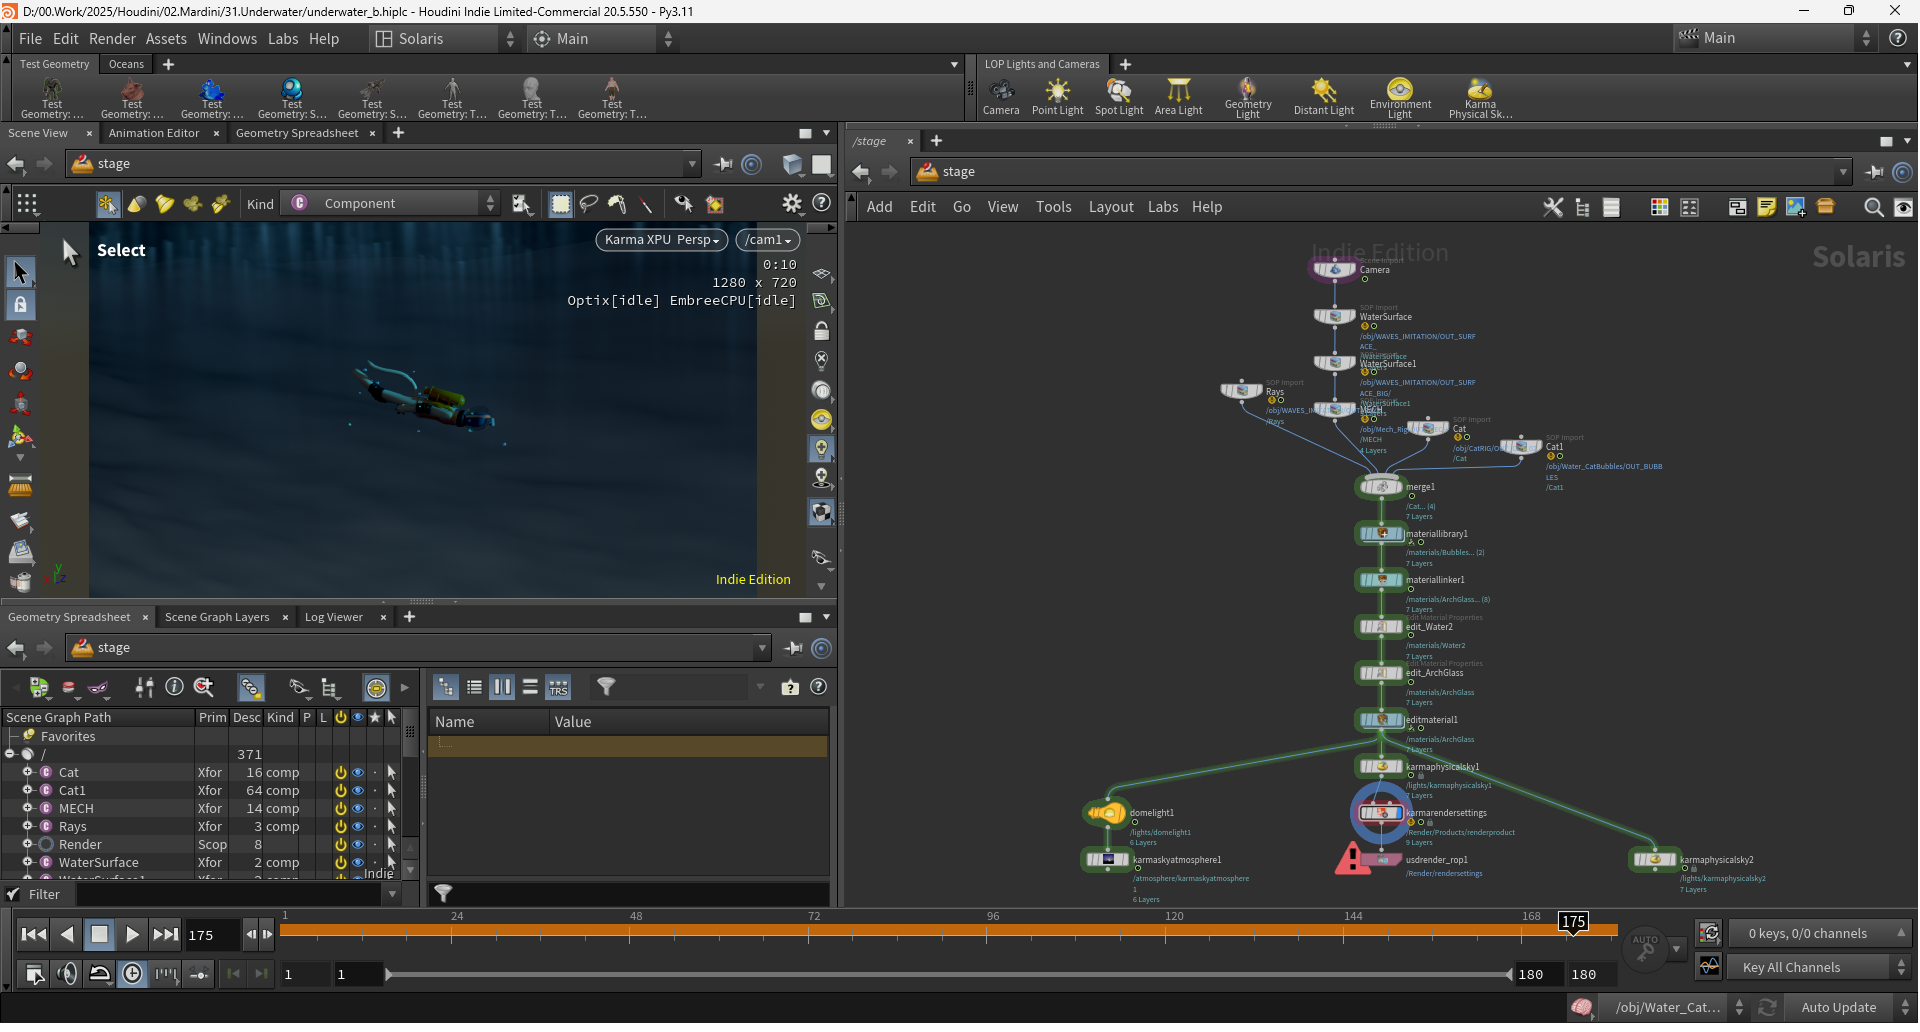This screenshot has width=1920, height=1032.
Task: Click the range slider end handle
Action: pyautogui.click(x=1509, y=975)
